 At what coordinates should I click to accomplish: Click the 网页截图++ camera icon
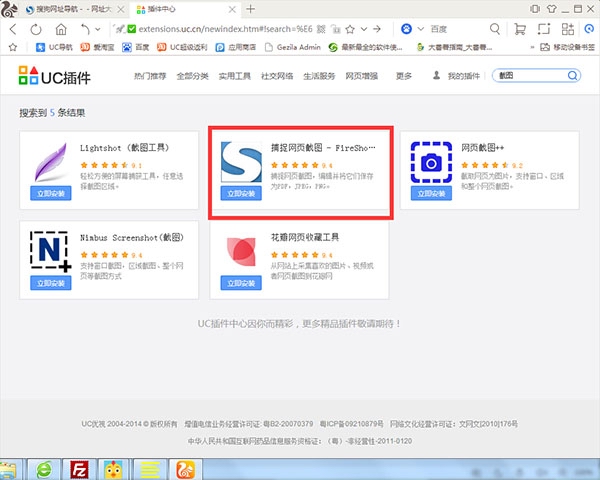coord(431,162)
